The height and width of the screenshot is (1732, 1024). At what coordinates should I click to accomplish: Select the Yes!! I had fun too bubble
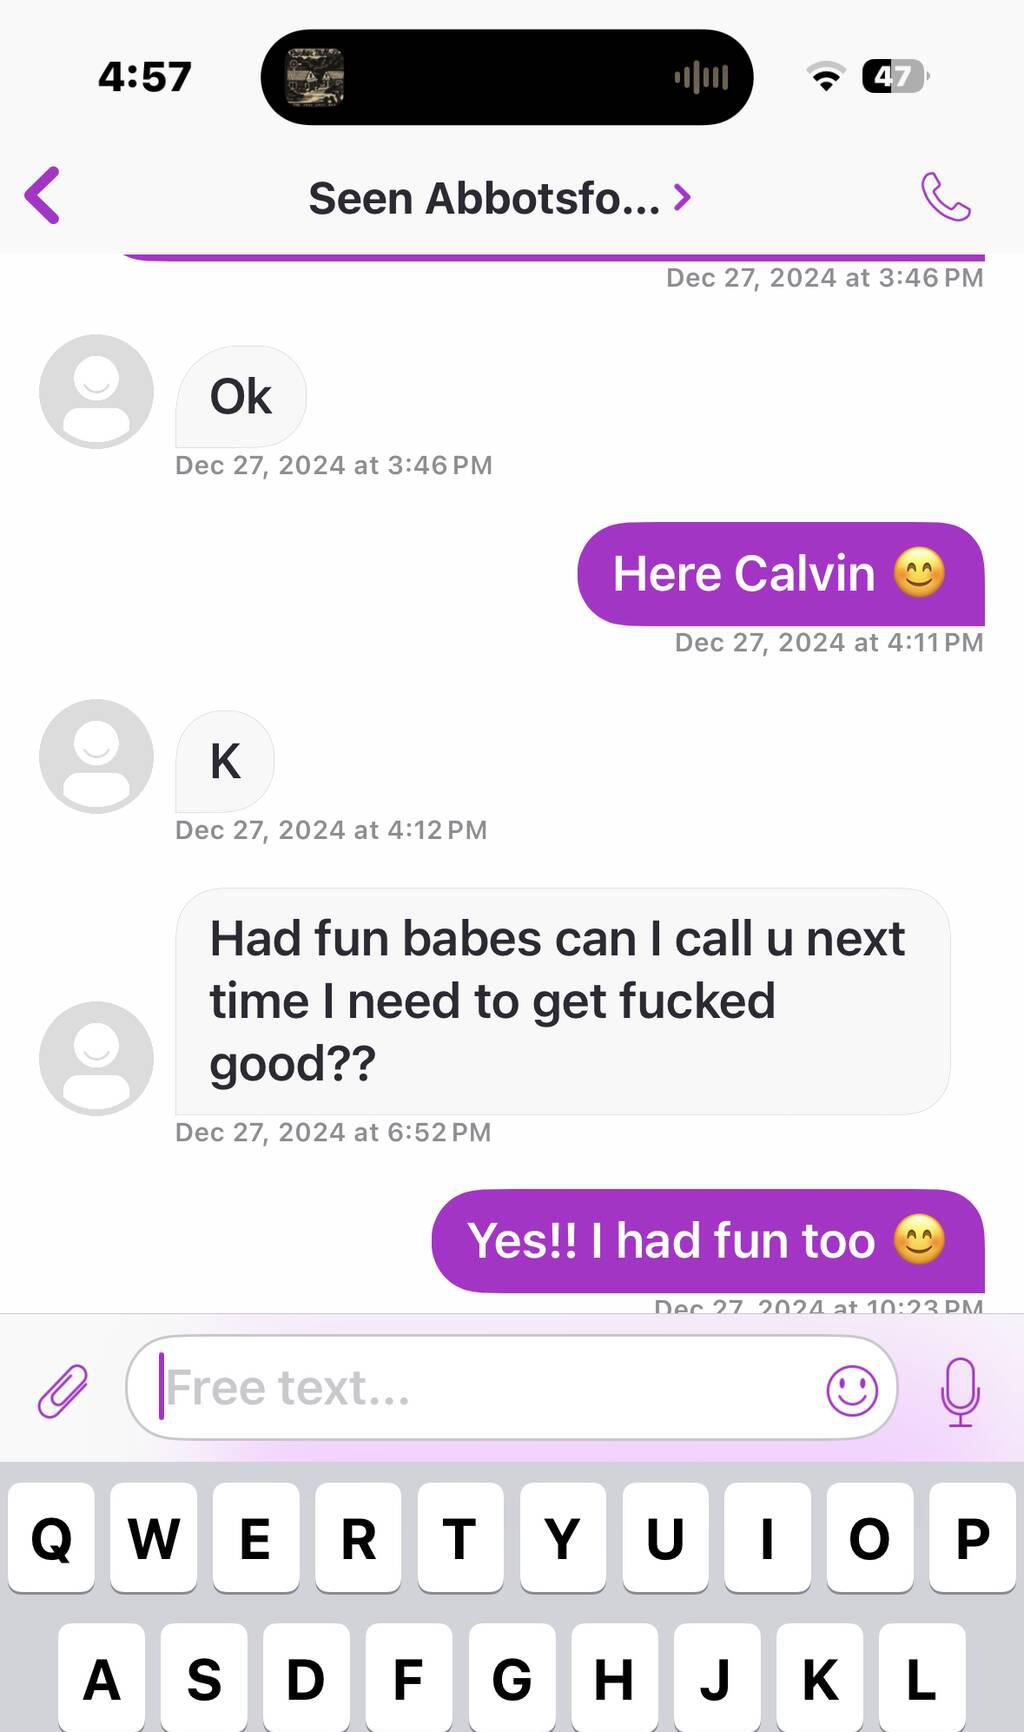tap(708, 1241)
